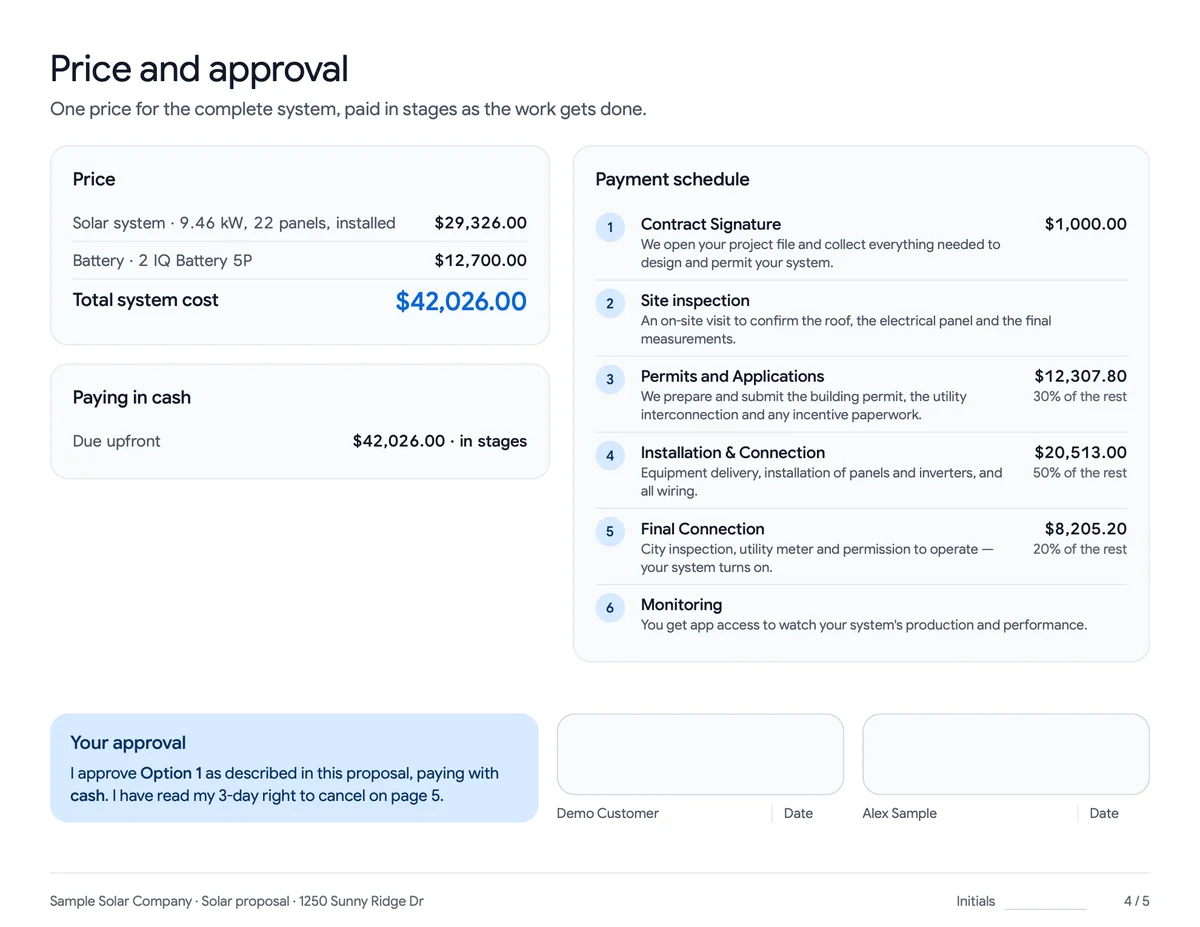1200x927 pixels.
Task: Click the '20% of the rest' note
Action: (x=1080, y=549)
